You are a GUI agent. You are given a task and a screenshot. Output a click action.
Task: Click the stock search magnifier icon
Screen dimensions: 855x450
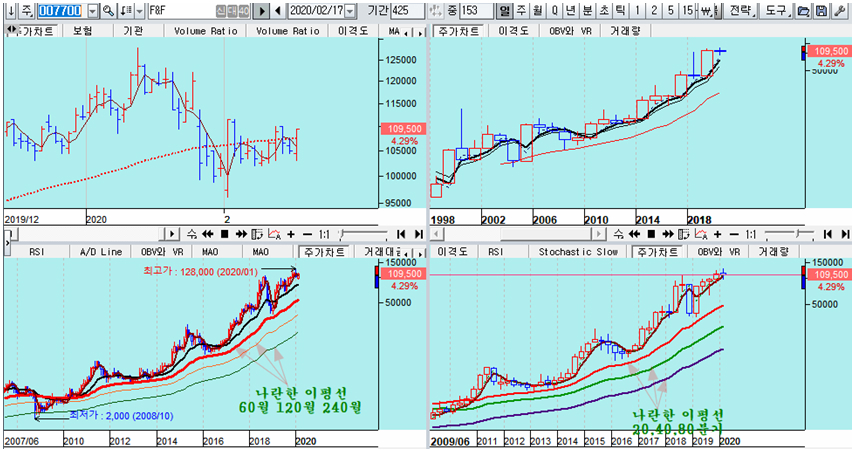[108, 11]
